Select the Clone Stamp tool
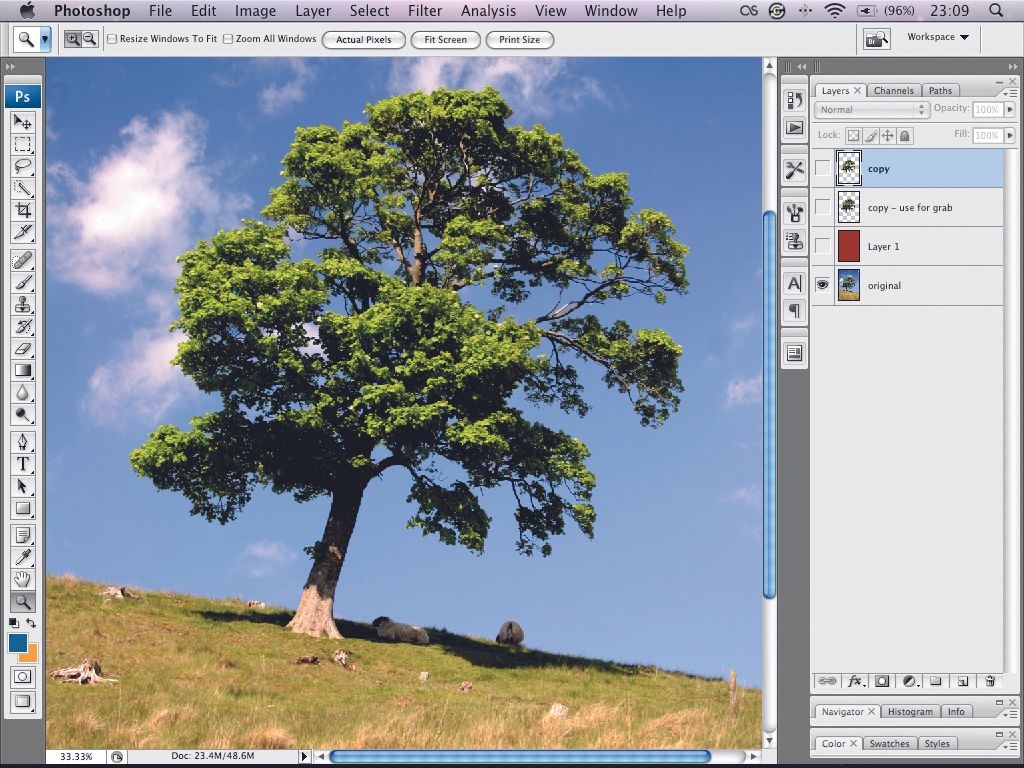 [x=23, y=305]
